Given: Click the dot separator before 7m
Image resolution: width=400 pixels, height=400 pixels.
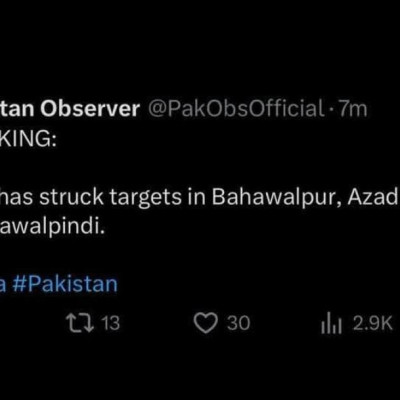Looking at the screenshot, I should 331,110.
